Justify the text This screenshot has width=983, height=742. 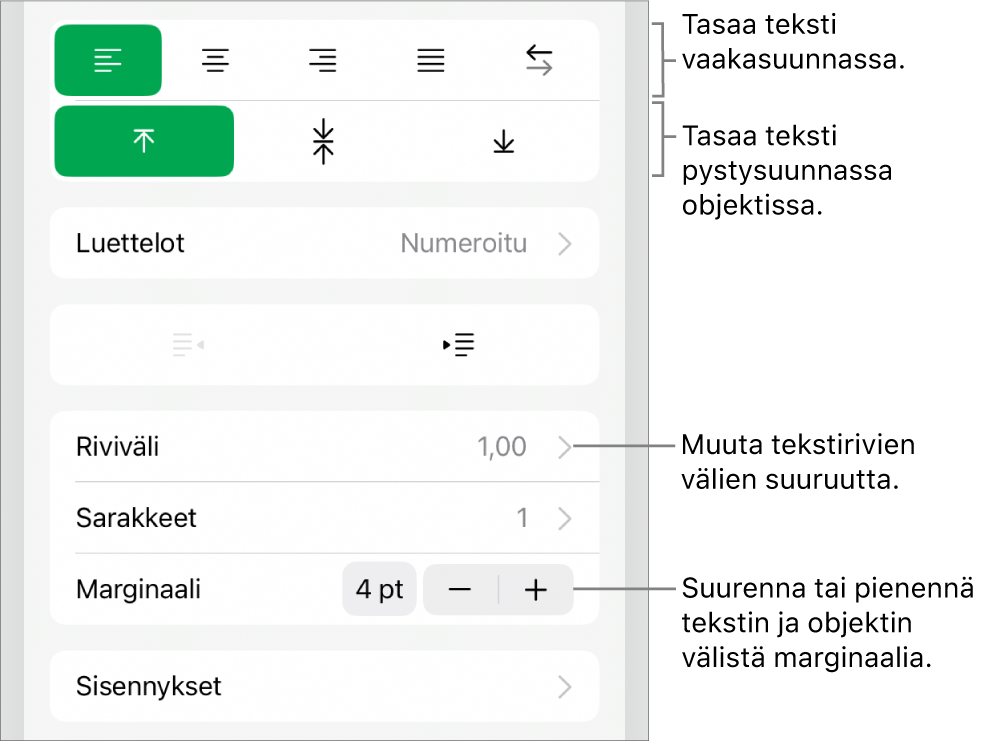click(x=431, y=60)
